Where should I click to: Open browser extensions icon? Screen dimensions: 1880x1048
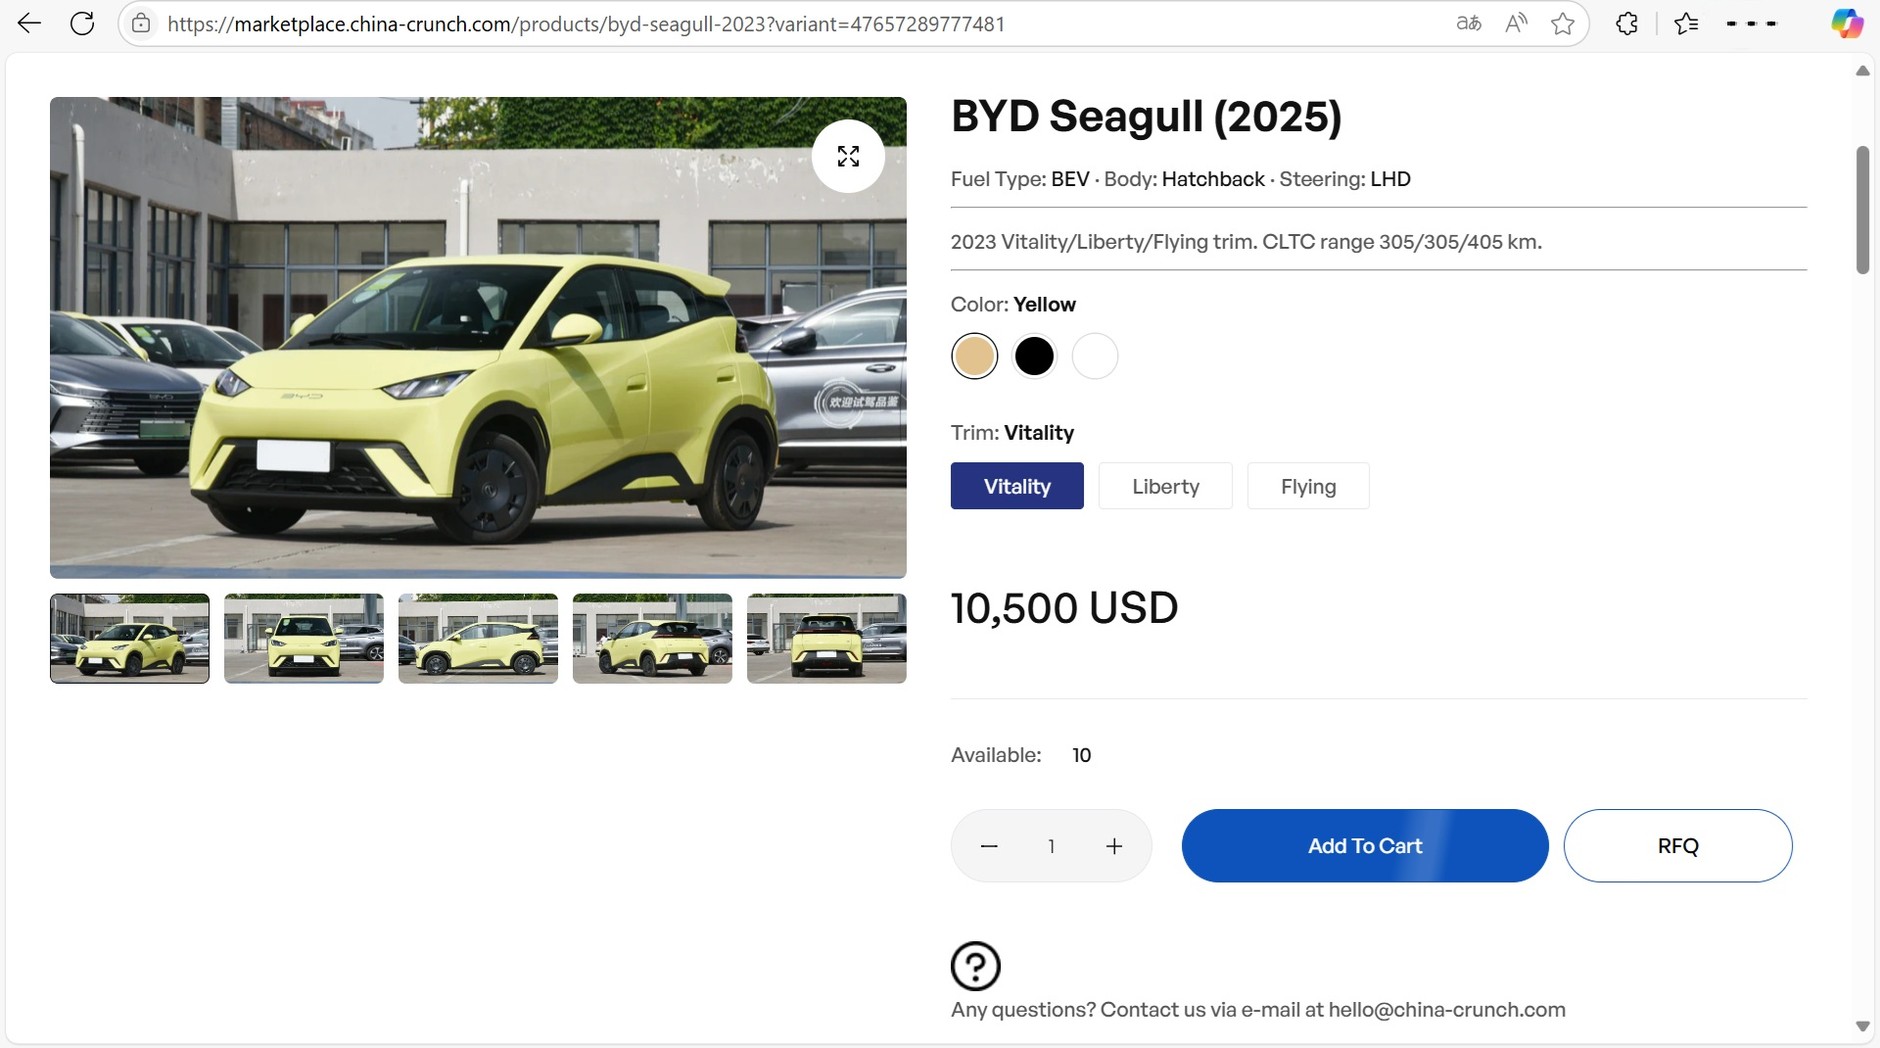coord(1626,22)
